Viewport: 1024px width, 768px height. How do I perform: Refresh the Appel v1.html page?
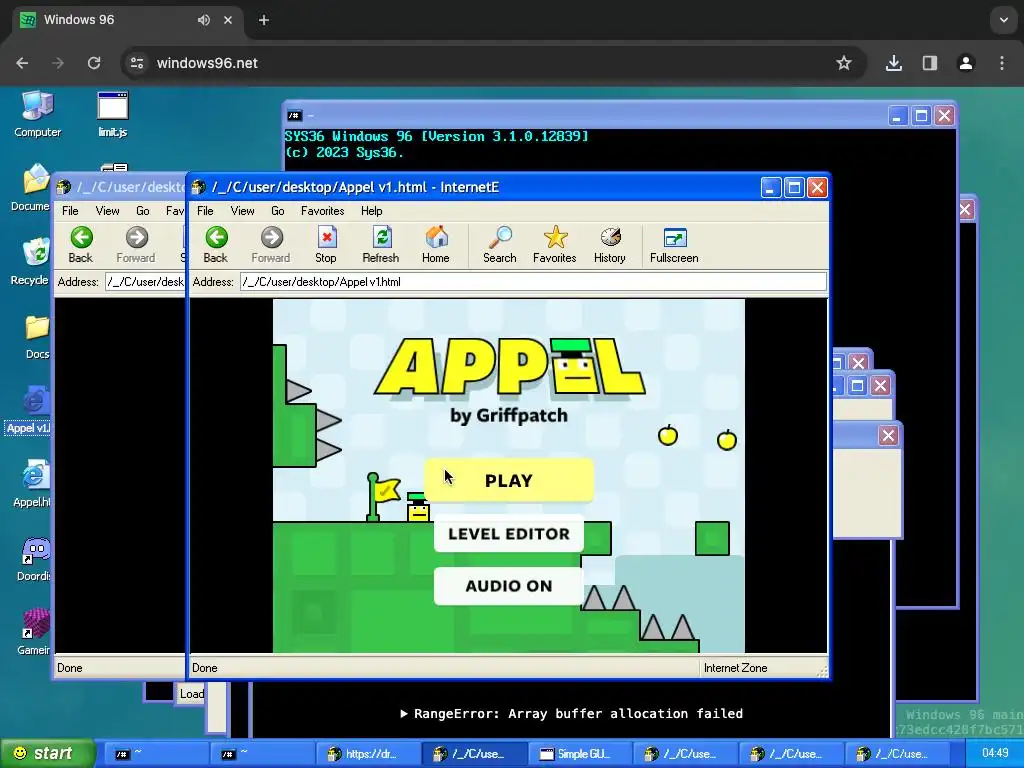tap(381, 245)
